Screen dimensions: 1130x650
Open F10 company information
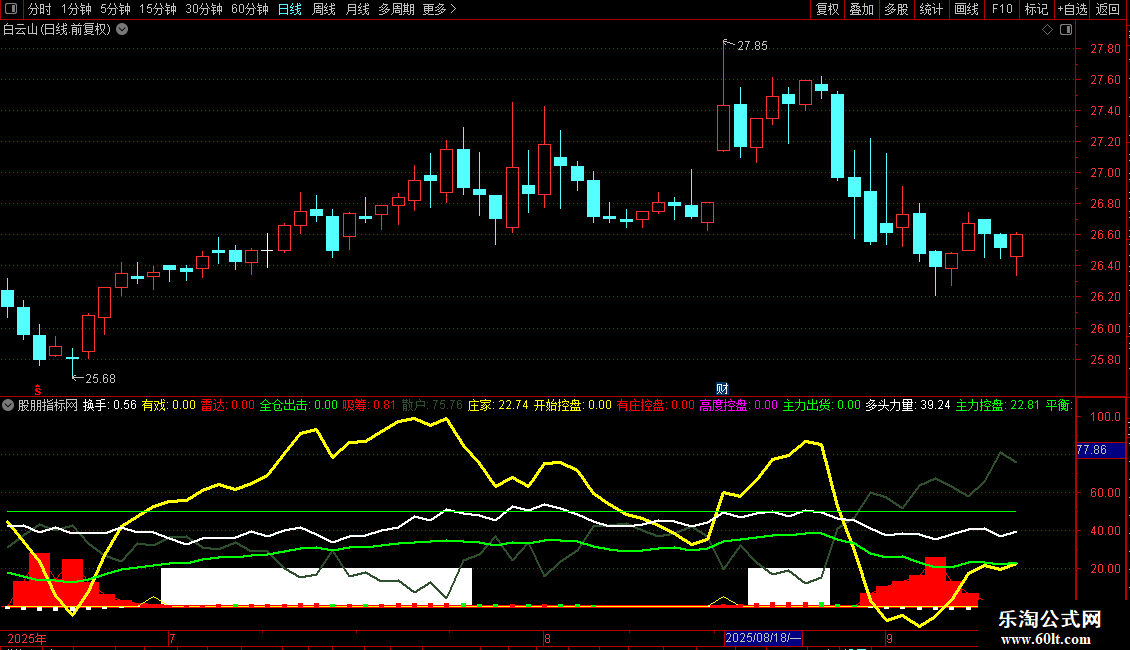(1002, 9)
